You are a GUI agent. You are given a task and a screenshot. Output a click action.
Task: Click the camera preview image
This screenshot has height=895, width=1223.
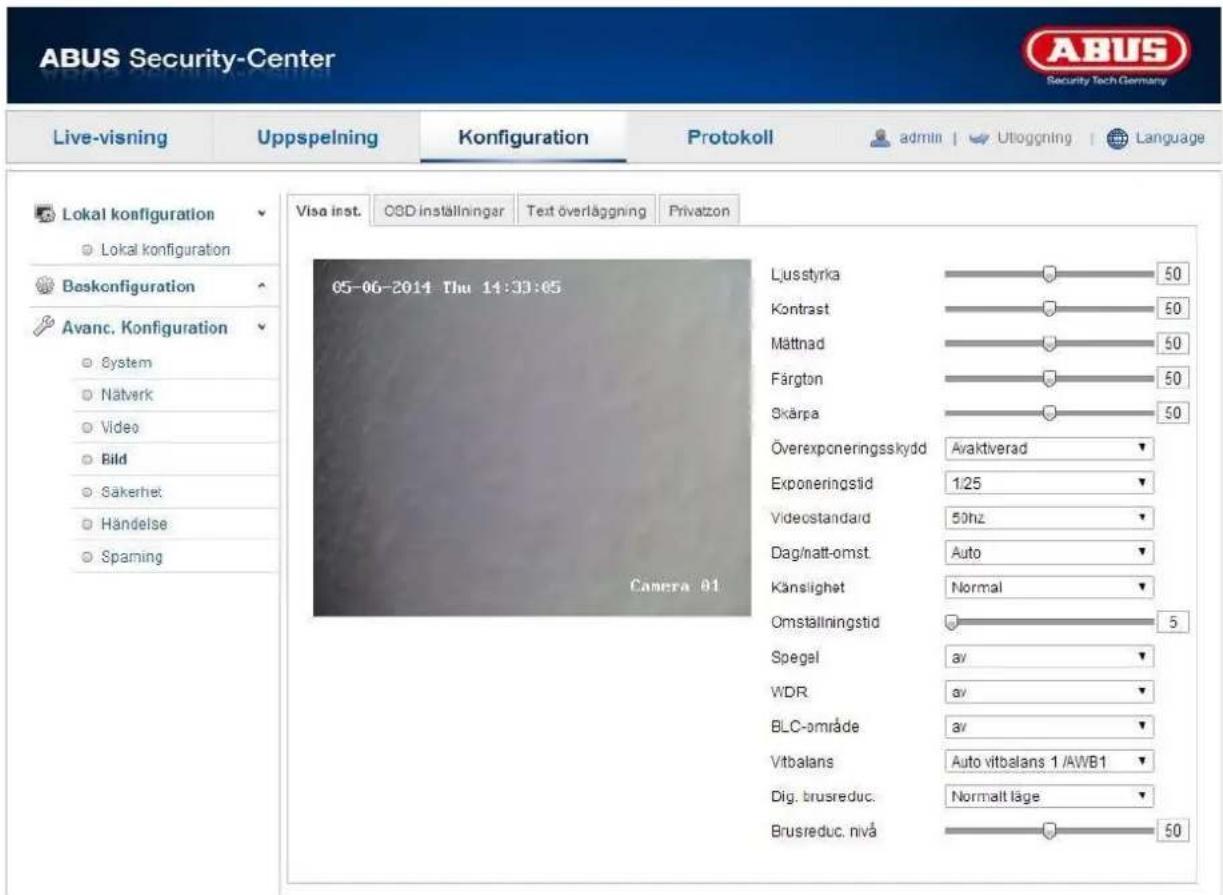click(532, 437)
